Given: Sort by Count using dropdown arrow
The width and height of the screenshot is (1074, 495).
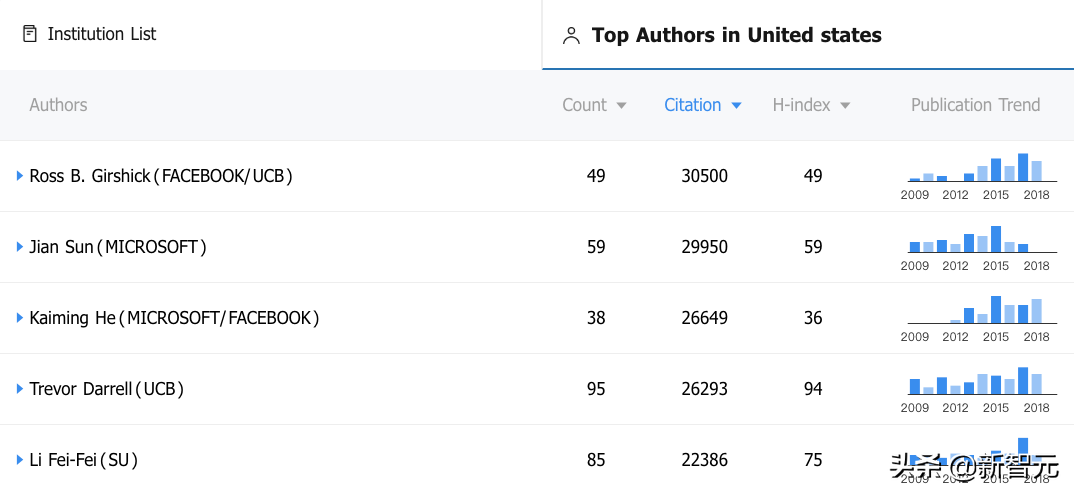Looking at the screenshot, I should coord(621,105).
